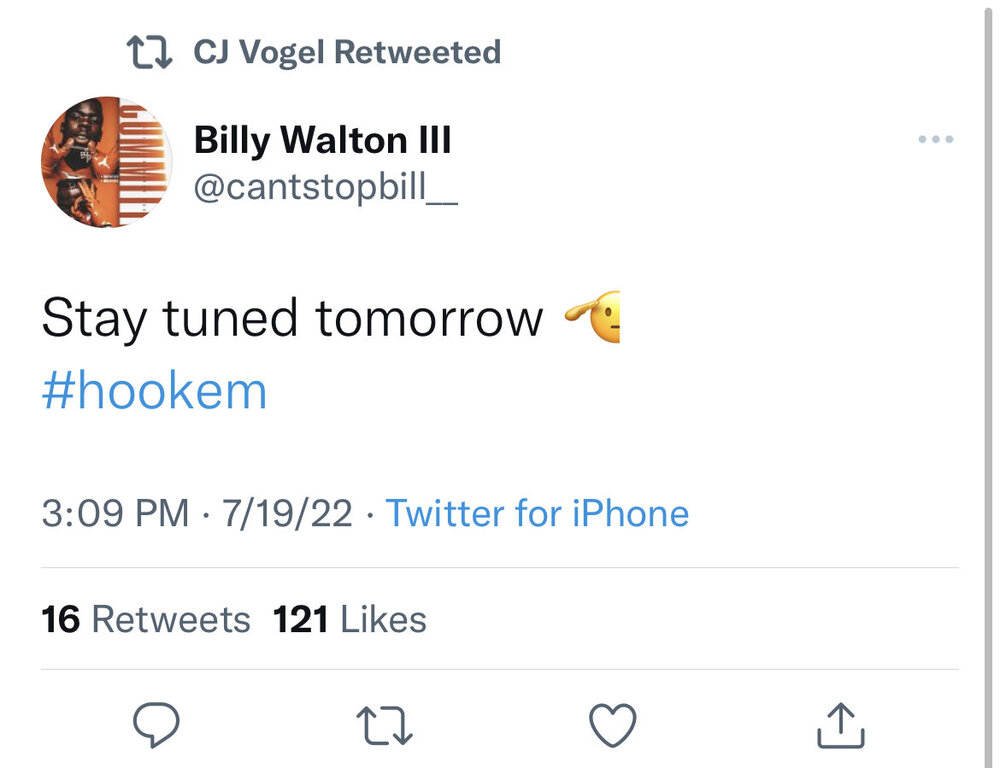Click the small retweet icon beside CJ Vogel

pyautogui.click(x=151, y=51)
